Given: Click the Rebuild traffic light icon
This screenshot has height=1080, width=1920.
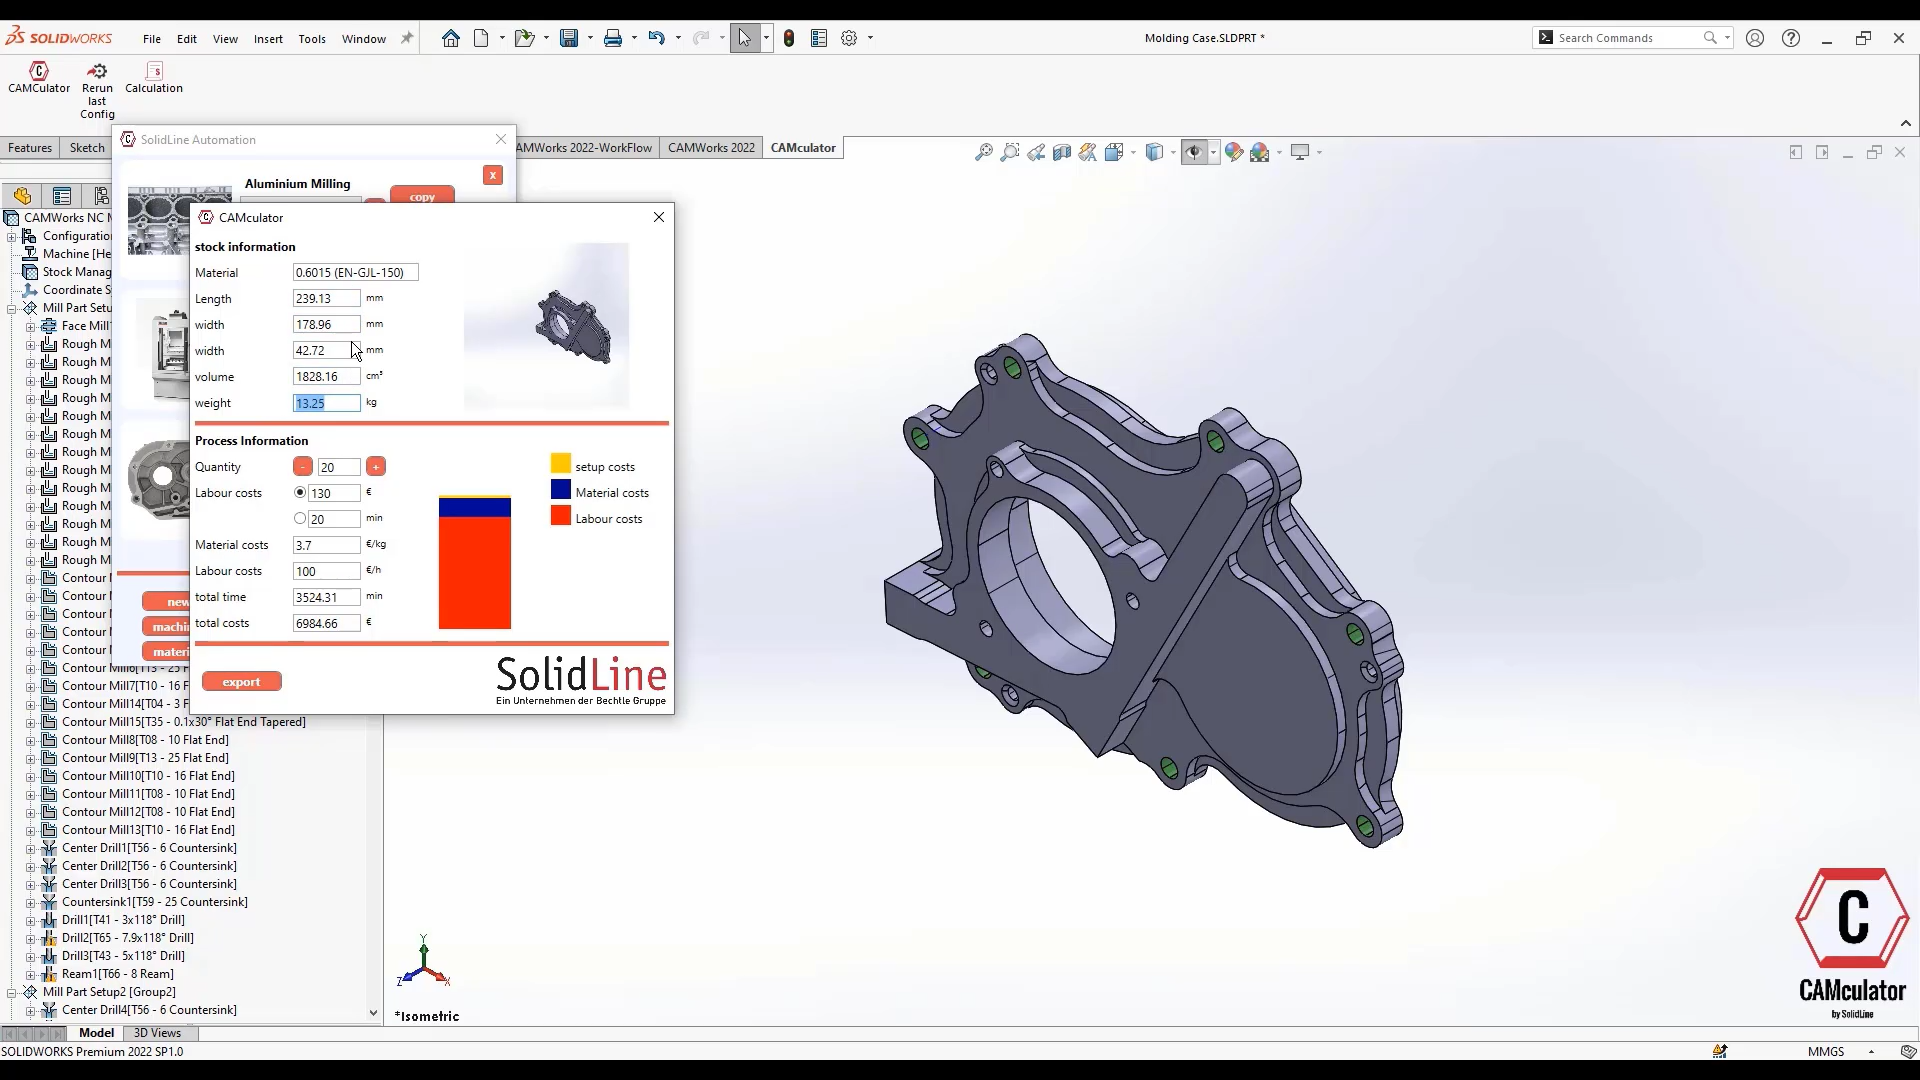Looking at the screenshot, I should [x=789, y=38].
